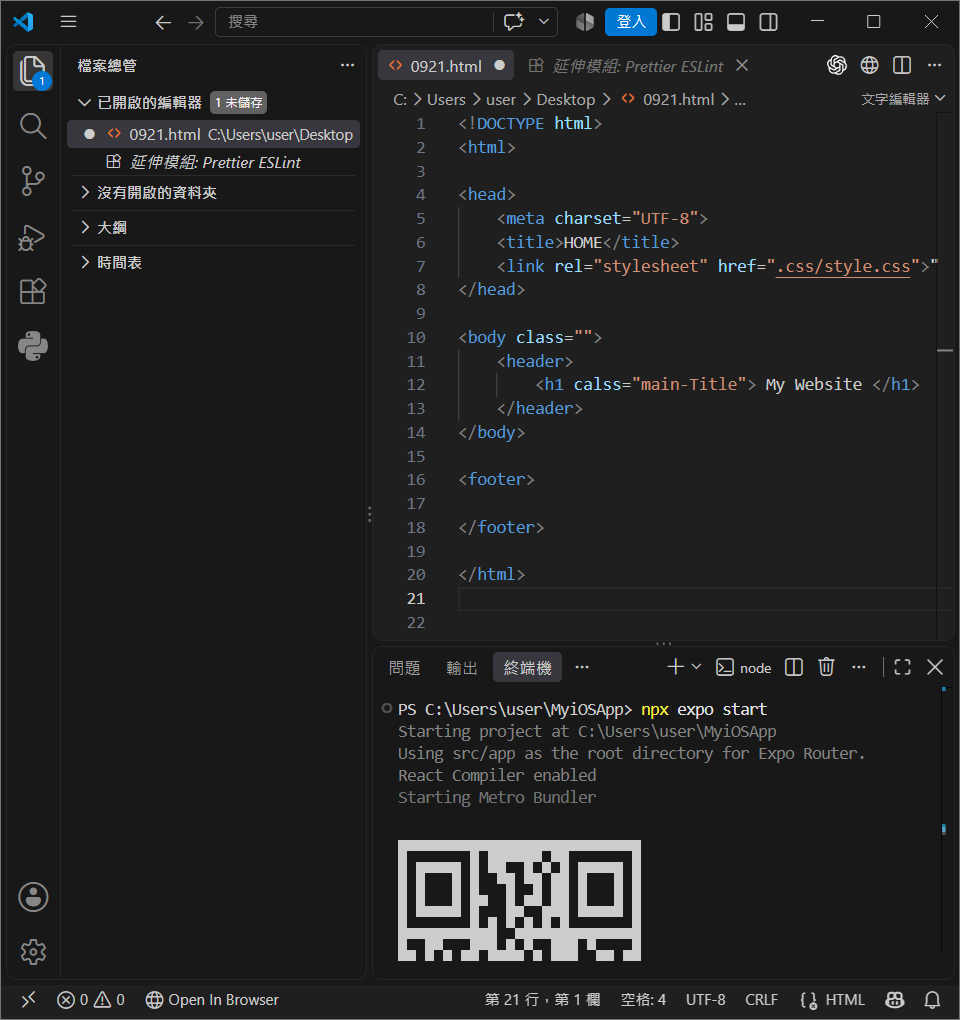Open the Extensions view
Viewport: 960px width, 1020px height.
click(x=33, y=291)
